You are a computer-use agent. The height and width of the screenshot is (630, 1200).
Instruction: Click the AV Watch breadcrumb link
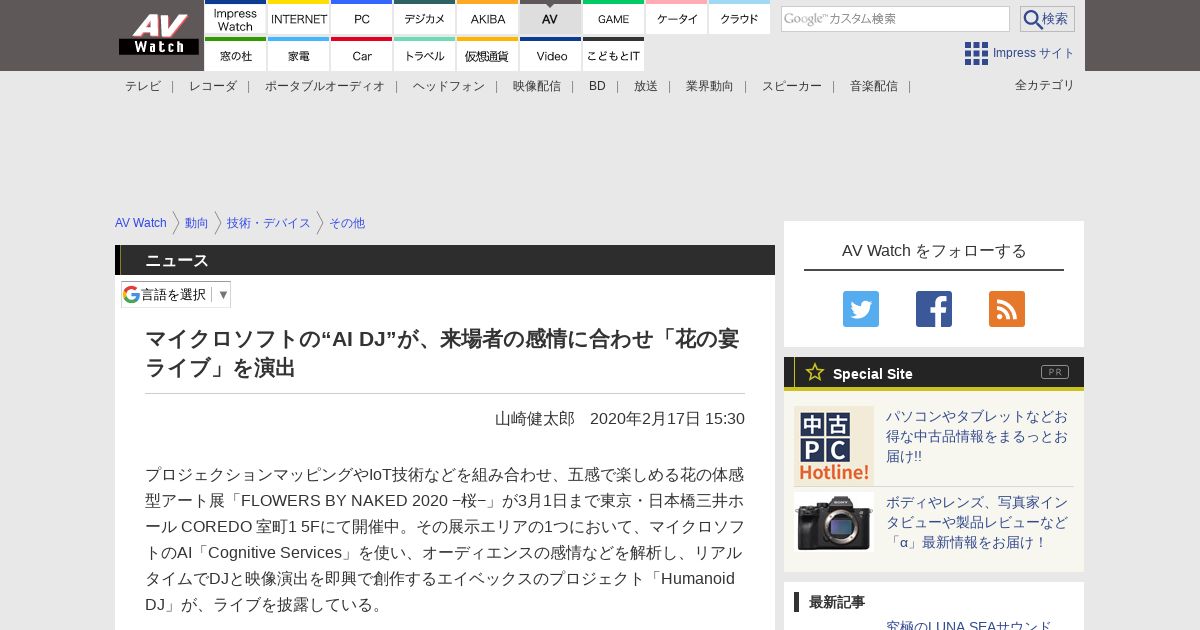pos(141,223)
